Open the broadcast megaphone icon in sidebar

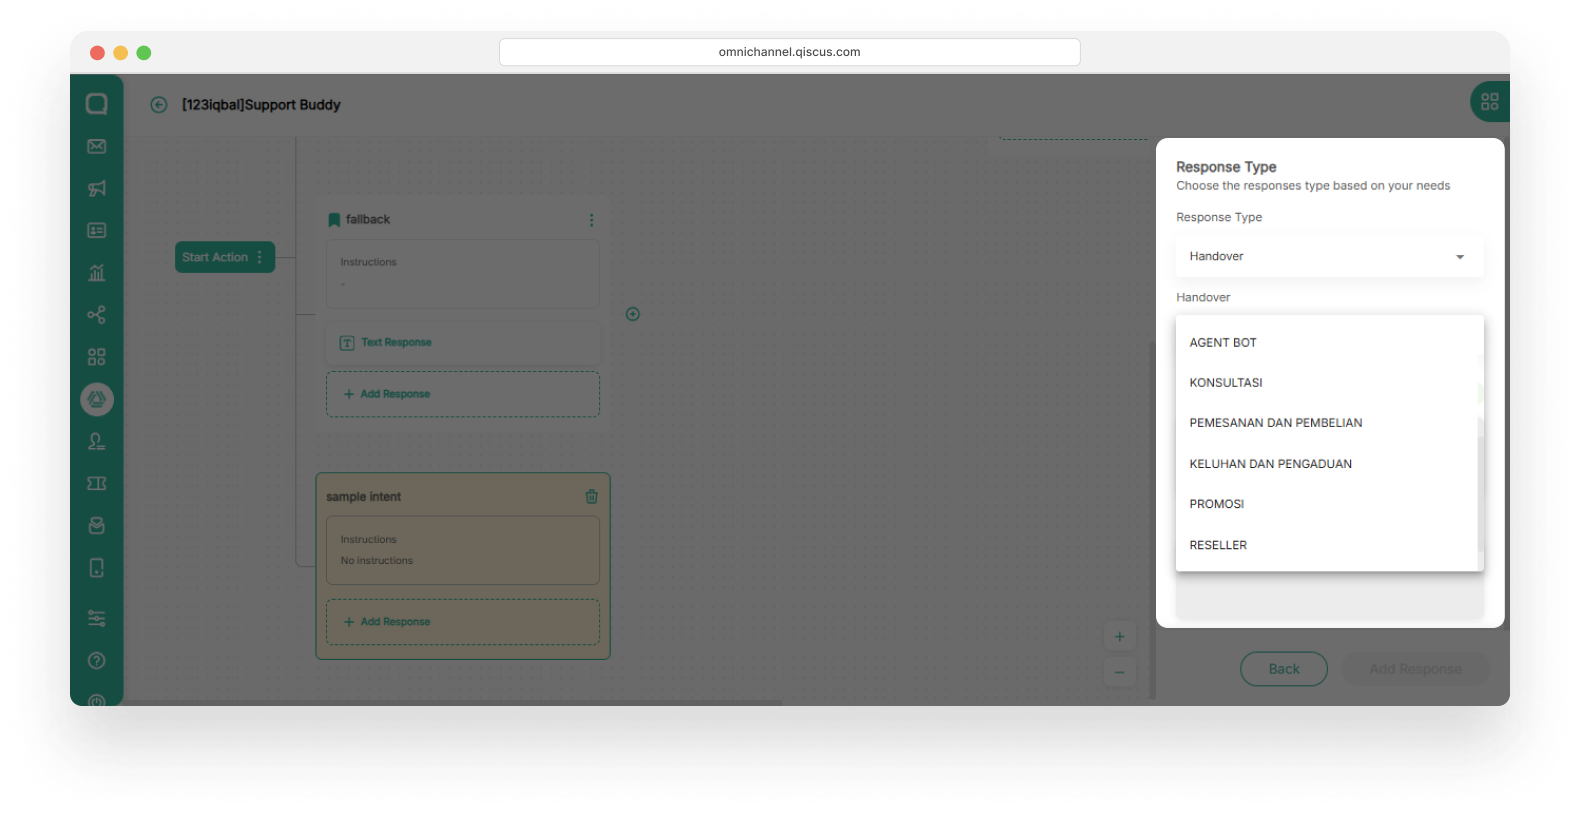coord(97,188)
